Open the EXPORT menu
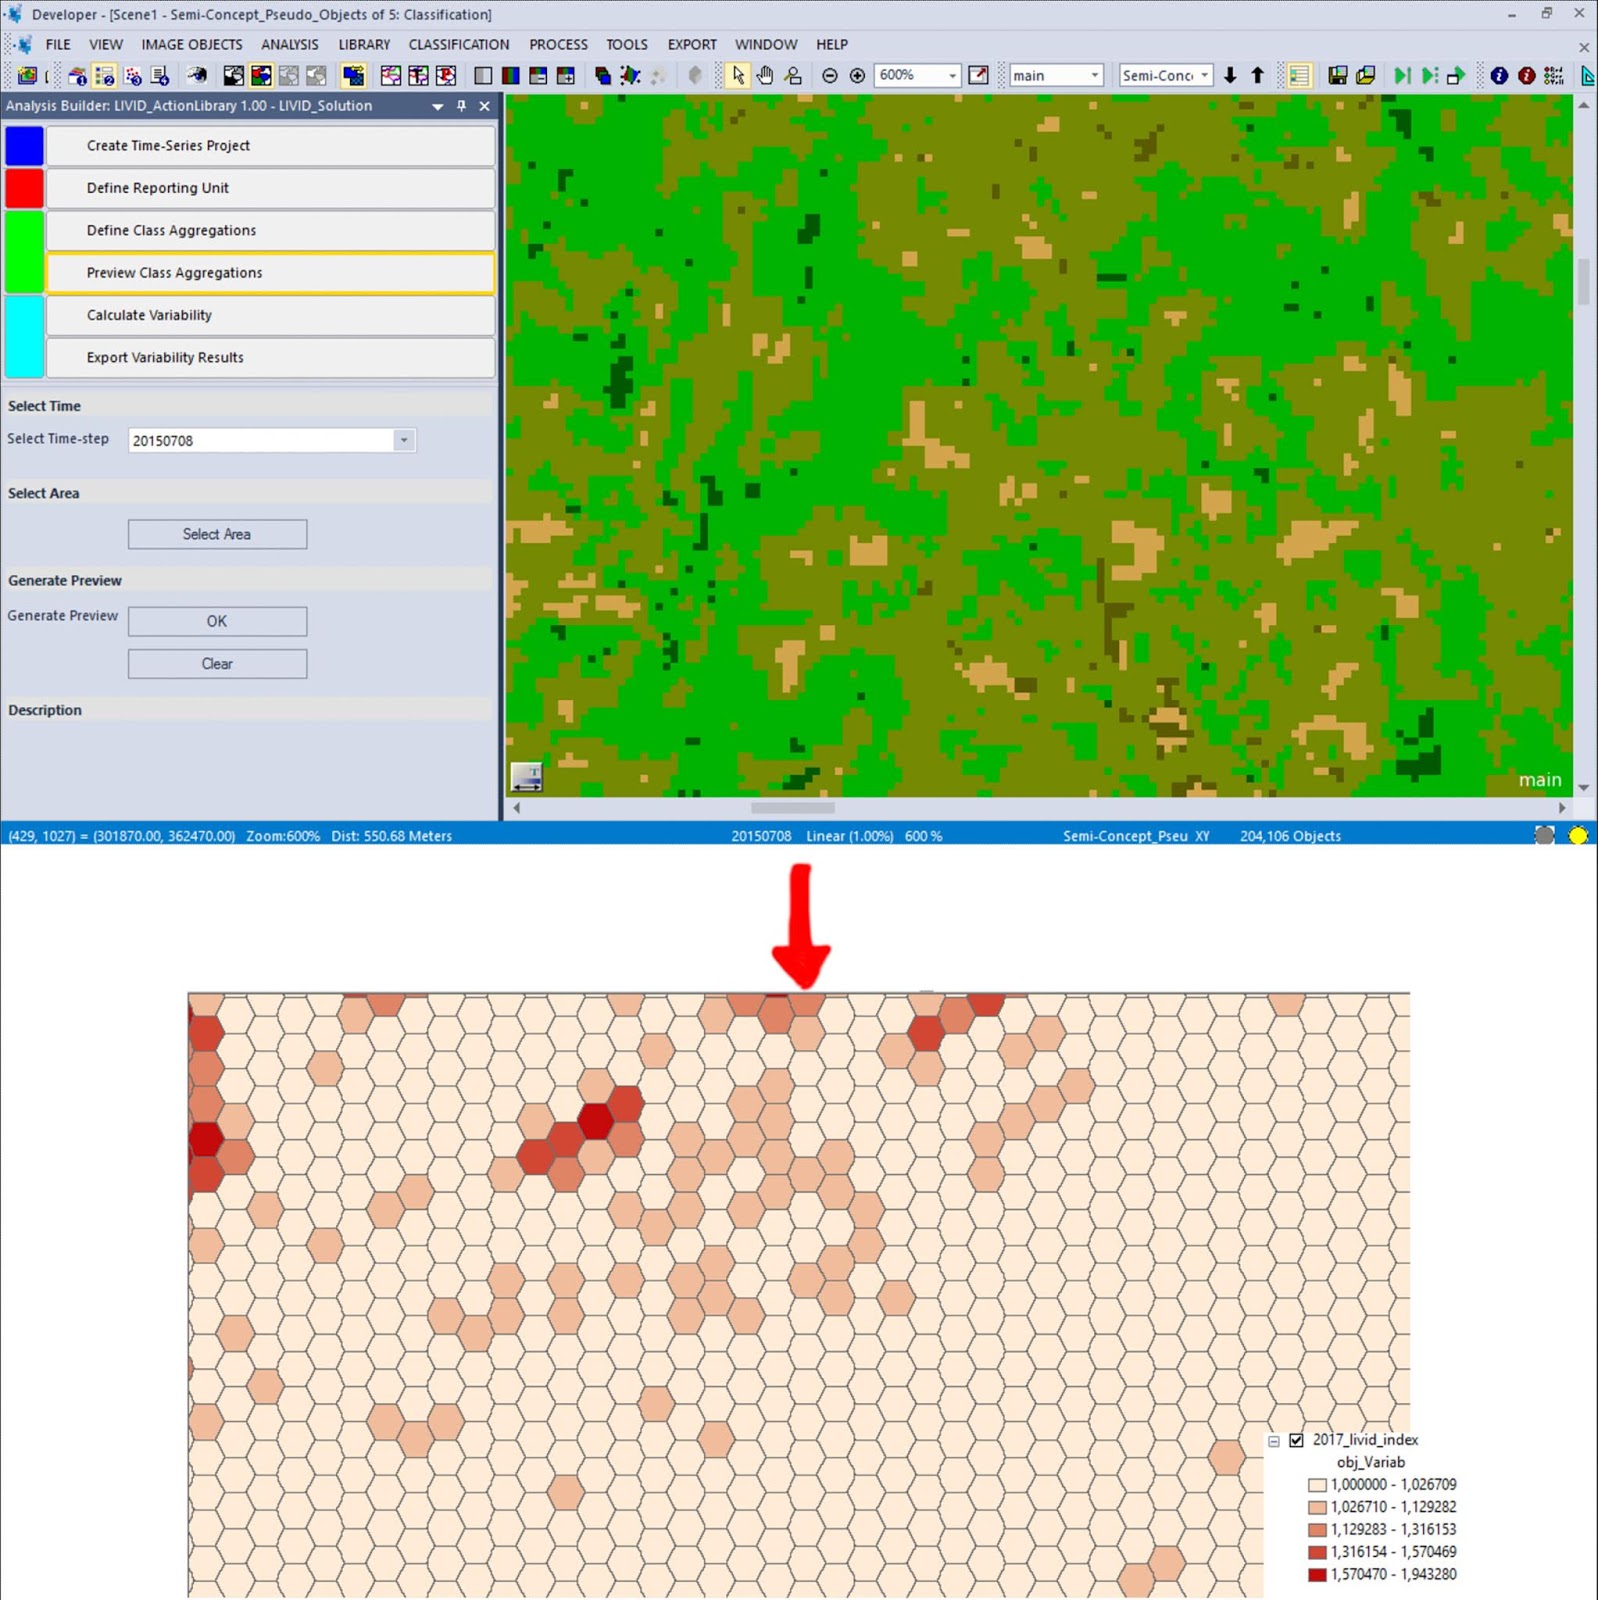This screenshot has width=1598, height=1600. (x=692, y=44)
